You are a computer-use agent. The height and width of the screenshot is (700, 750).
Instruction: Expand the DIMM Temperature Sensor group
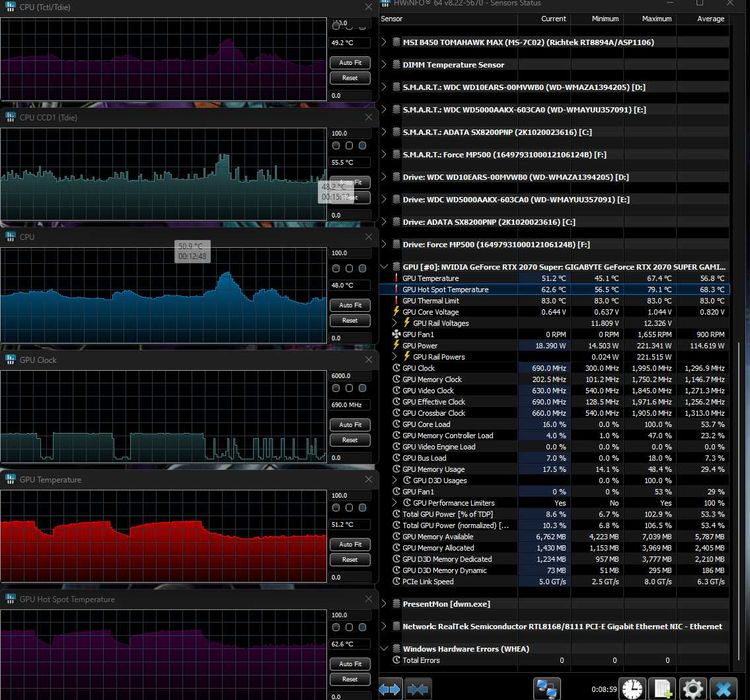click(386, 65)
